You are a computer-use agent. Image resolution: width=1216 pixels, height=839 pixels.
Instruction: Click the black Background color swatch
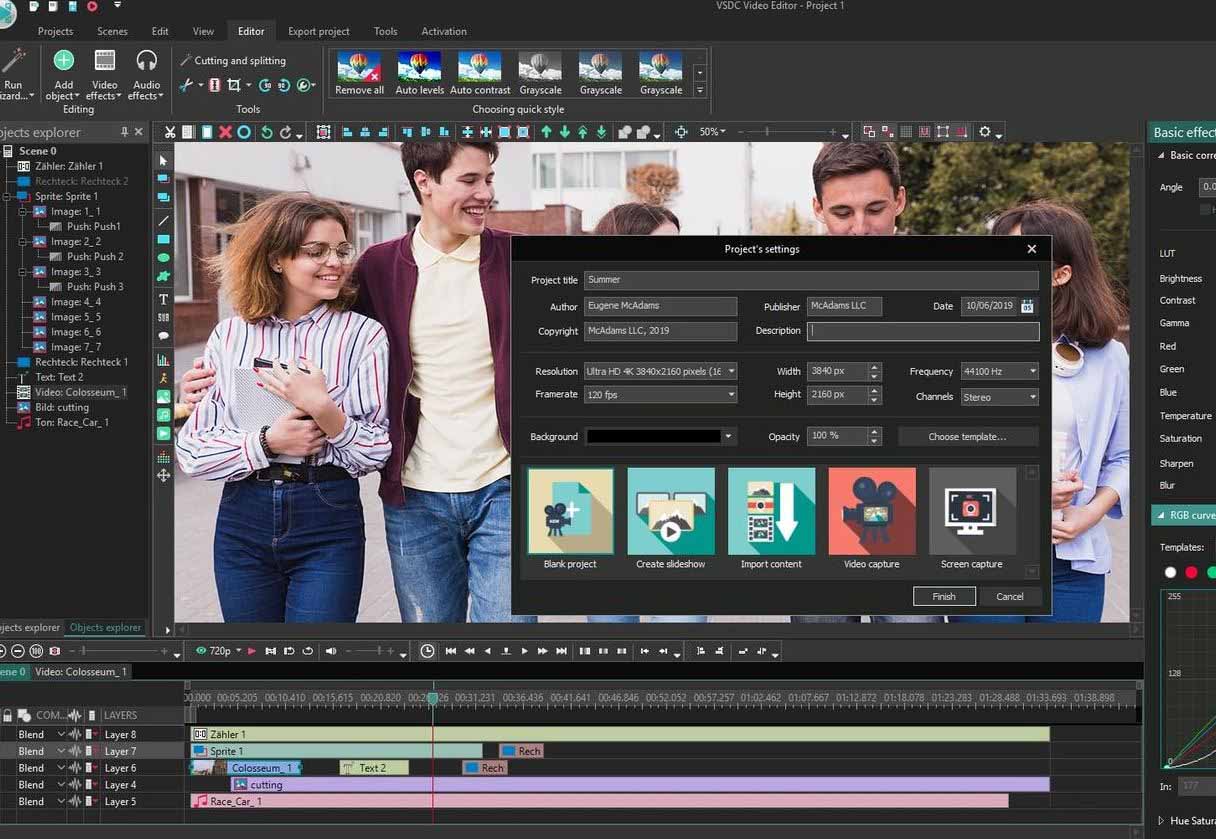point(653,437)
